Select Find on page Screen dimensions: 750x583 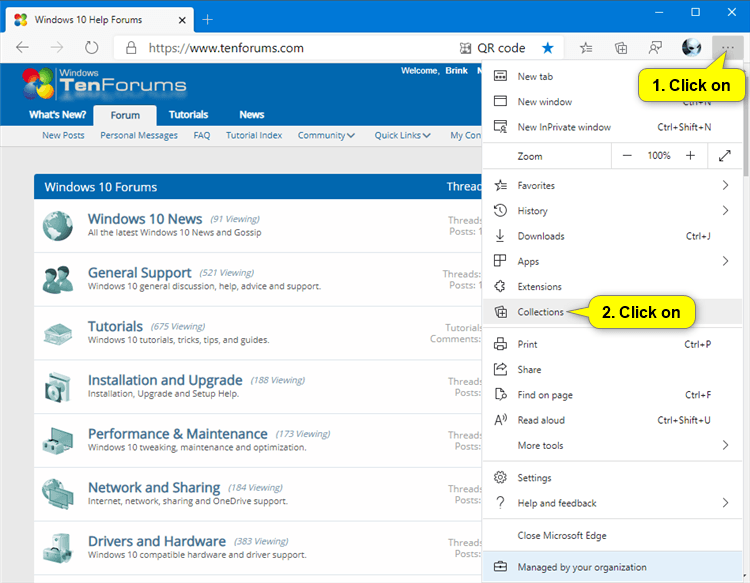point(612,395)
